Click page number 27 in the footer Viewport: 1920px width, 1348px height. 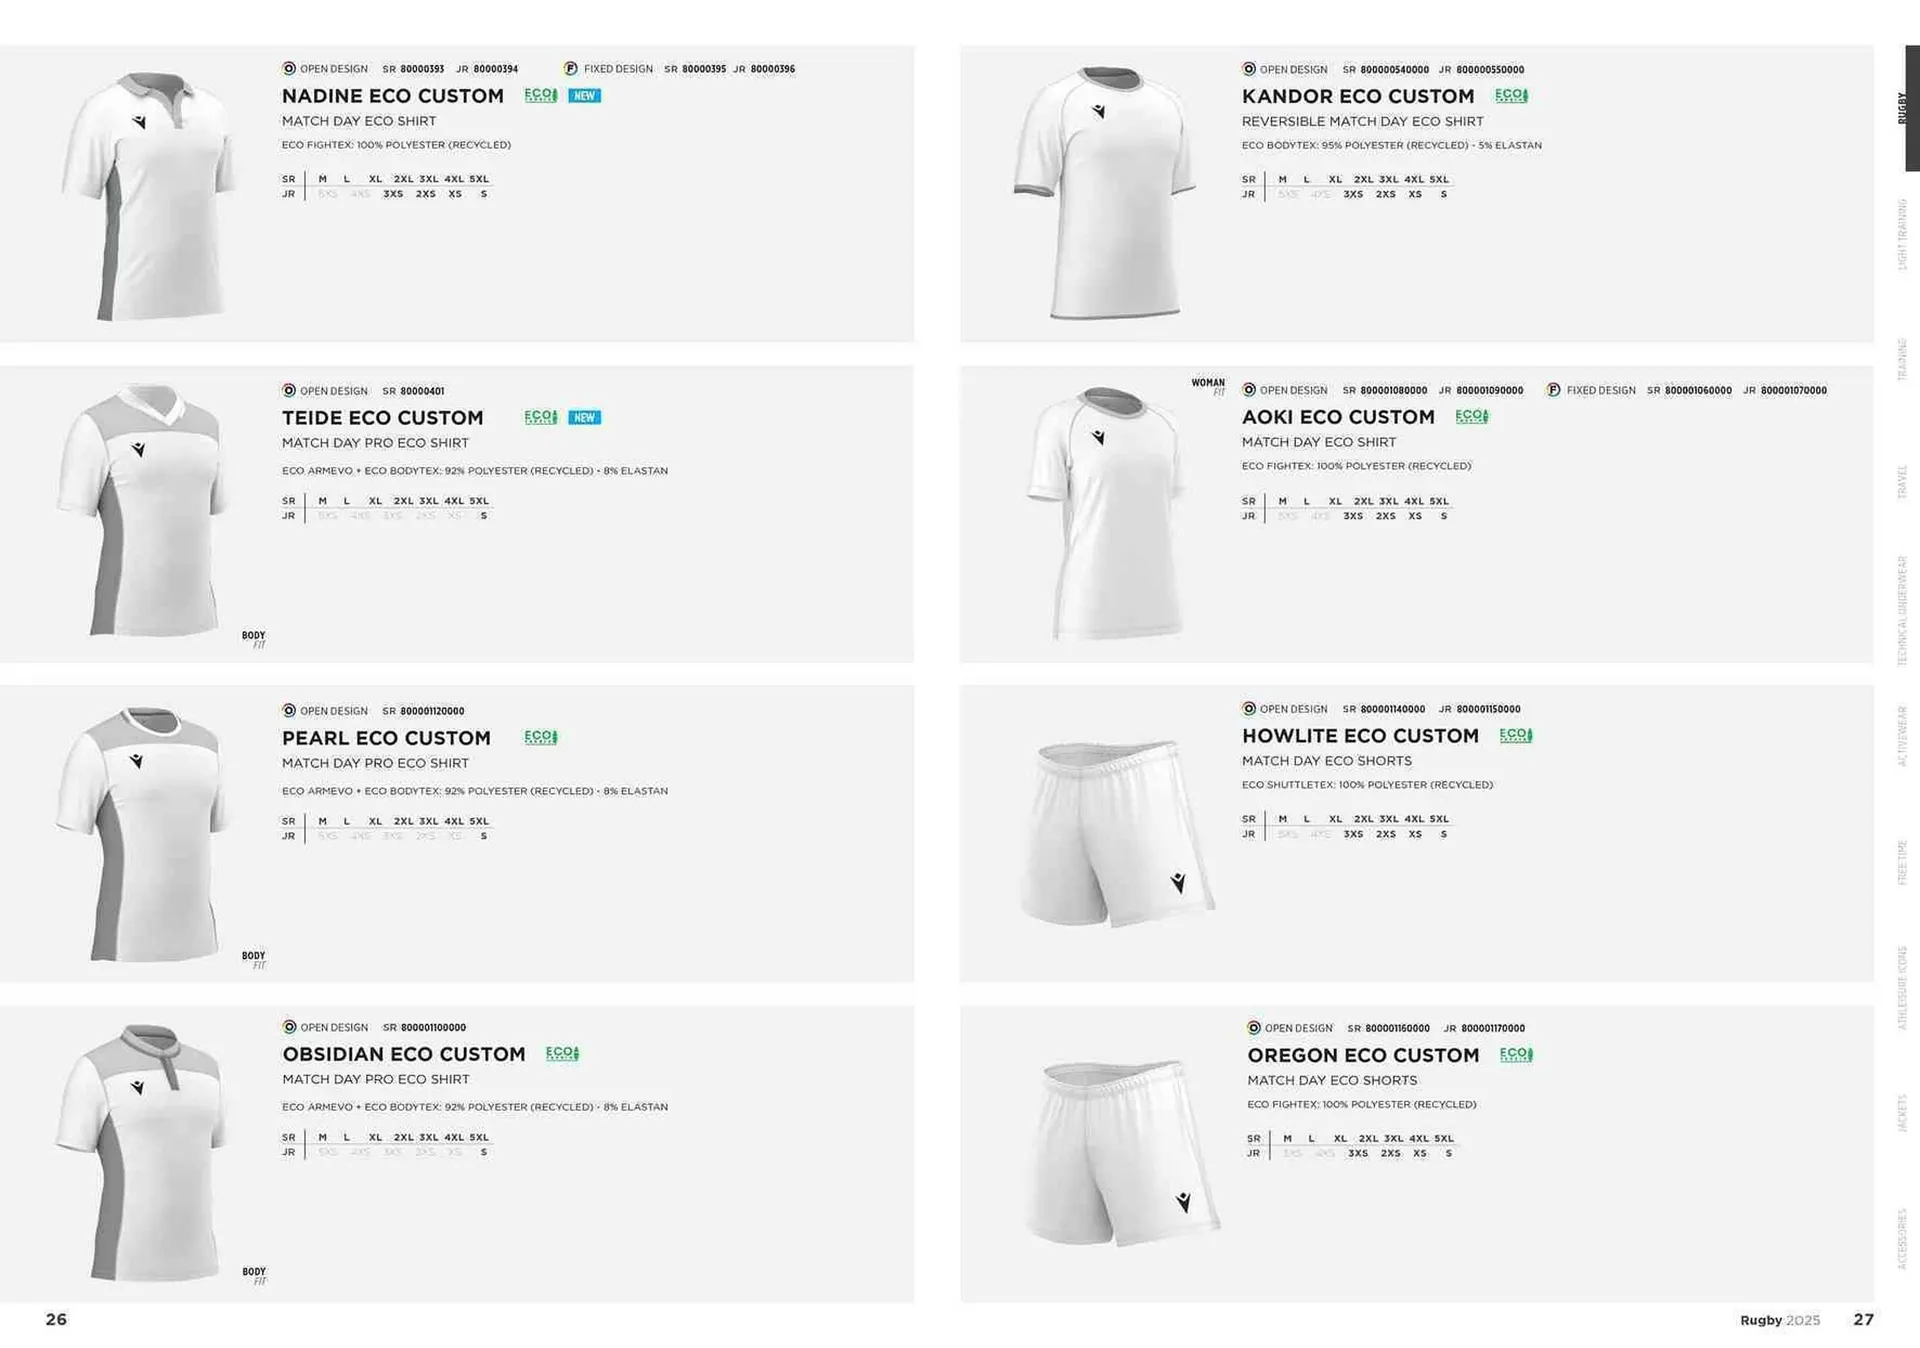pyautogui.click(x=1863, y=1320)
